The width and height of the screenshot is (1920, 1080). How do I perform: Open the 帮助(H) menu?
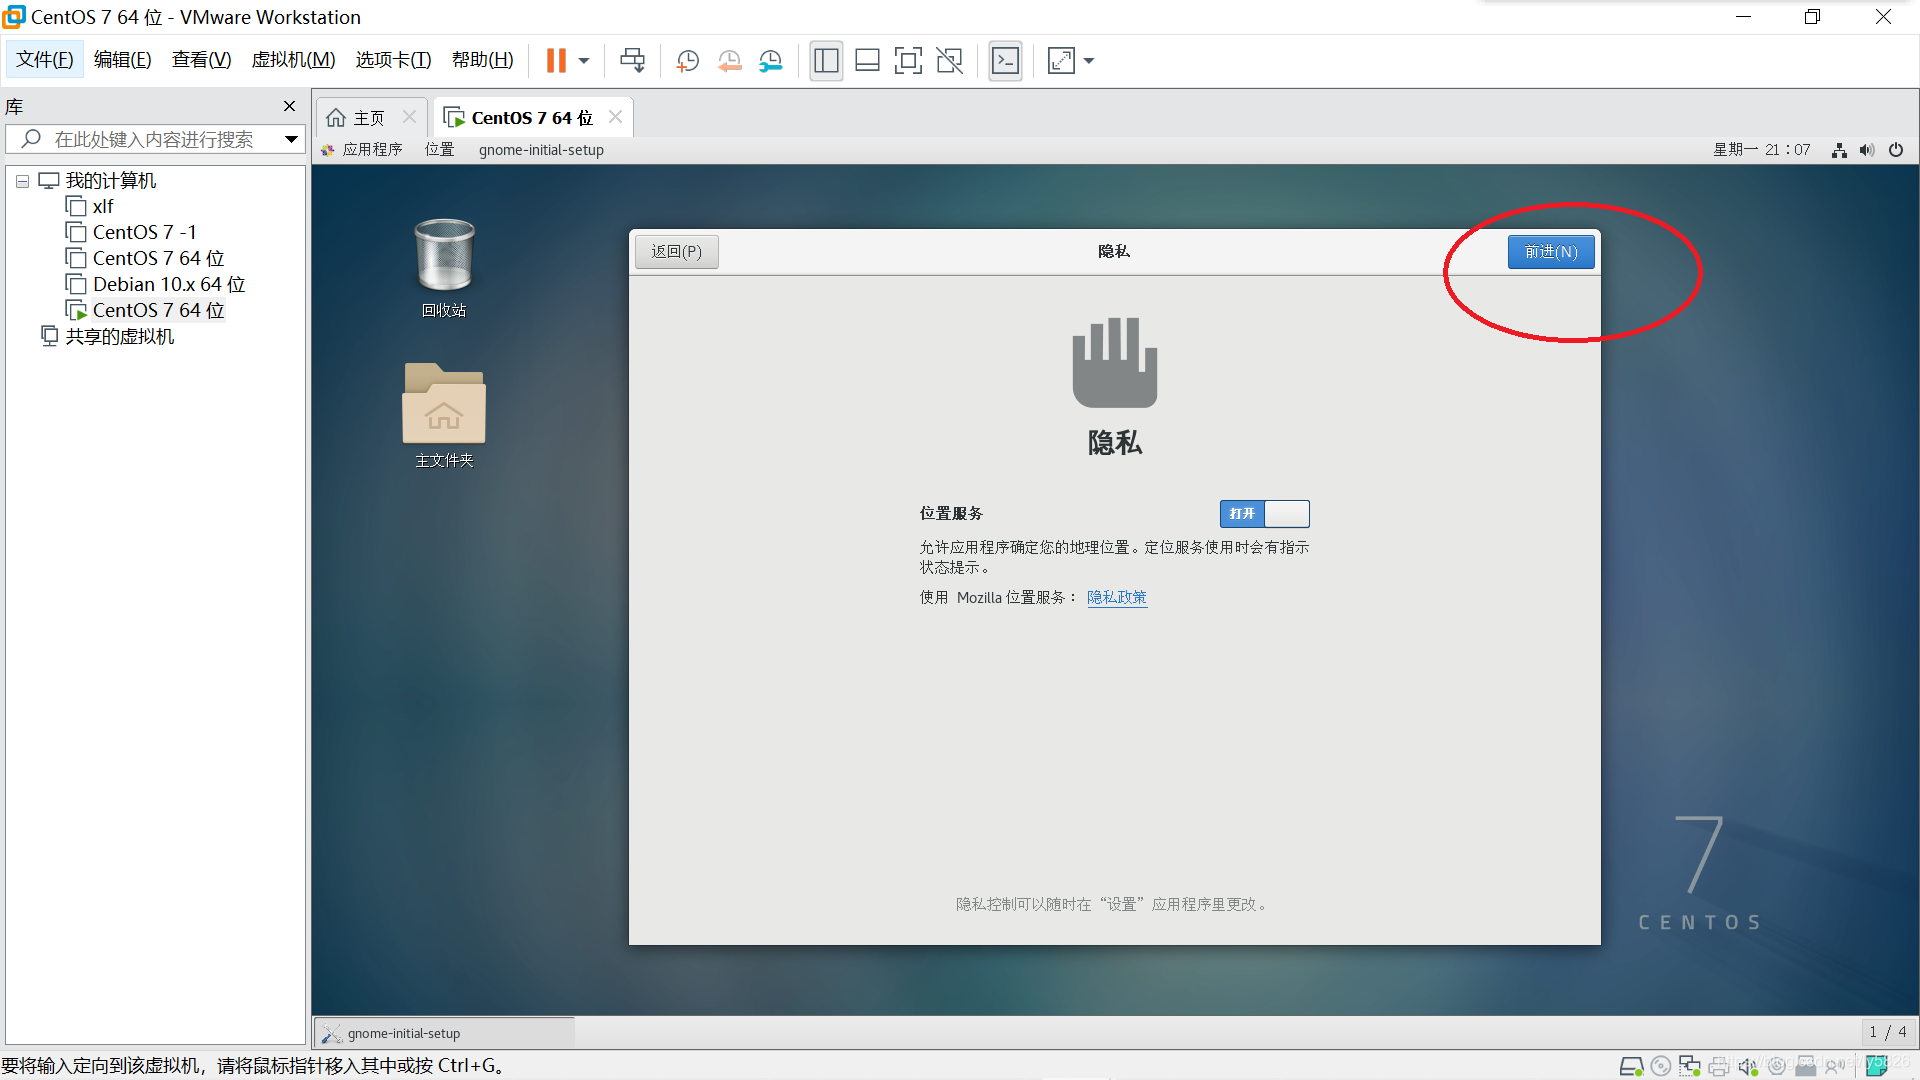[x=482, y=60]
